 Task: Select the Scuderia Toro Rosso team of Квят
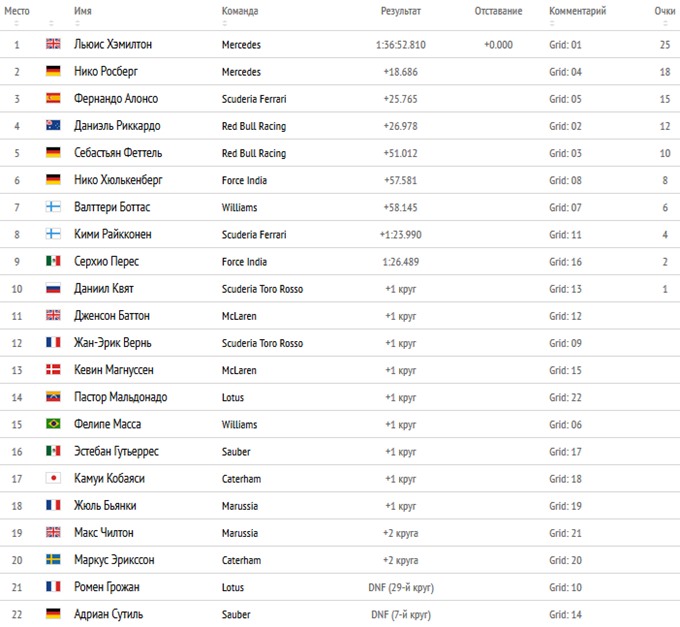tap(262, 289)
